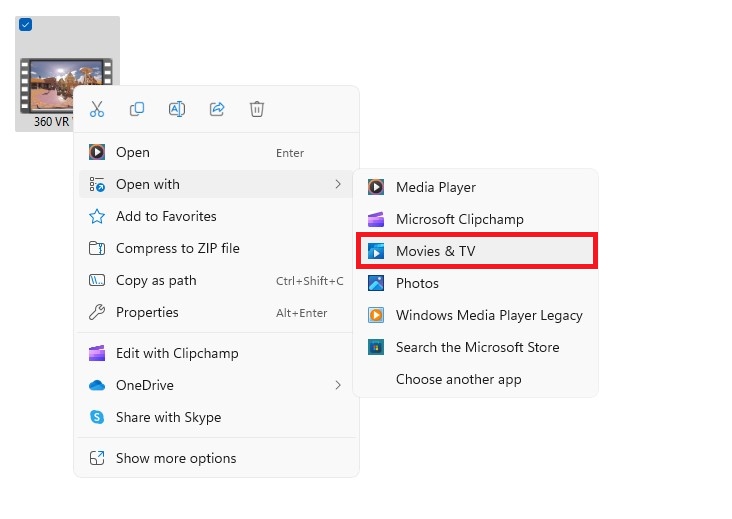Click the Share icon
The width and height of the screenshot is (732, 519).
tap(217, 109)
